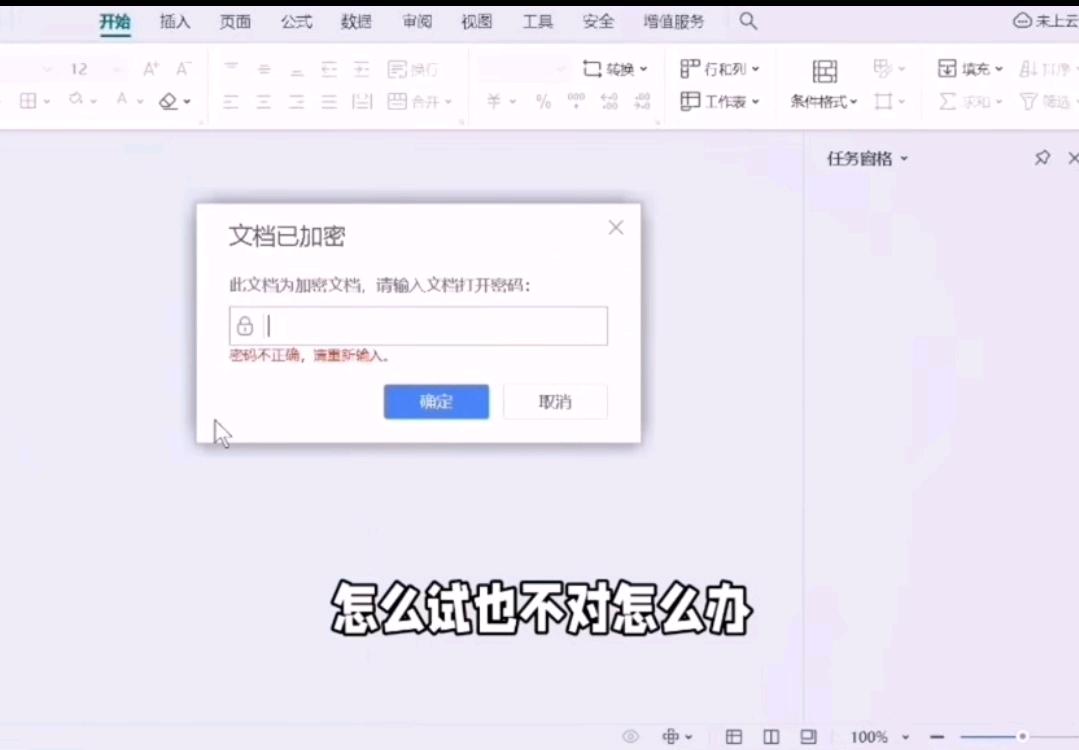Switch to the 视图 tab
Image resolution: width=1079 pixels, height=750 pixels.
[x=477, y=22]
